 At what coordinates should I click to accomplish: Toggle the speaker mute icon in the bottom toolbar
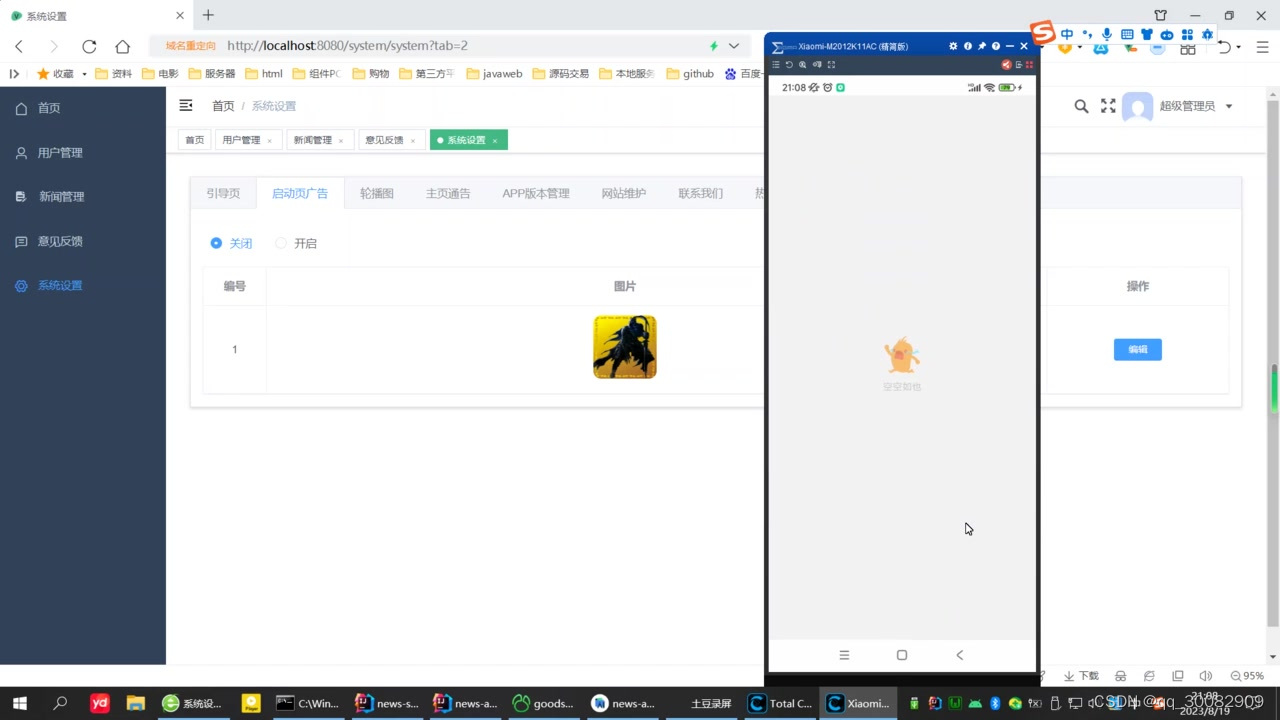1204,676
